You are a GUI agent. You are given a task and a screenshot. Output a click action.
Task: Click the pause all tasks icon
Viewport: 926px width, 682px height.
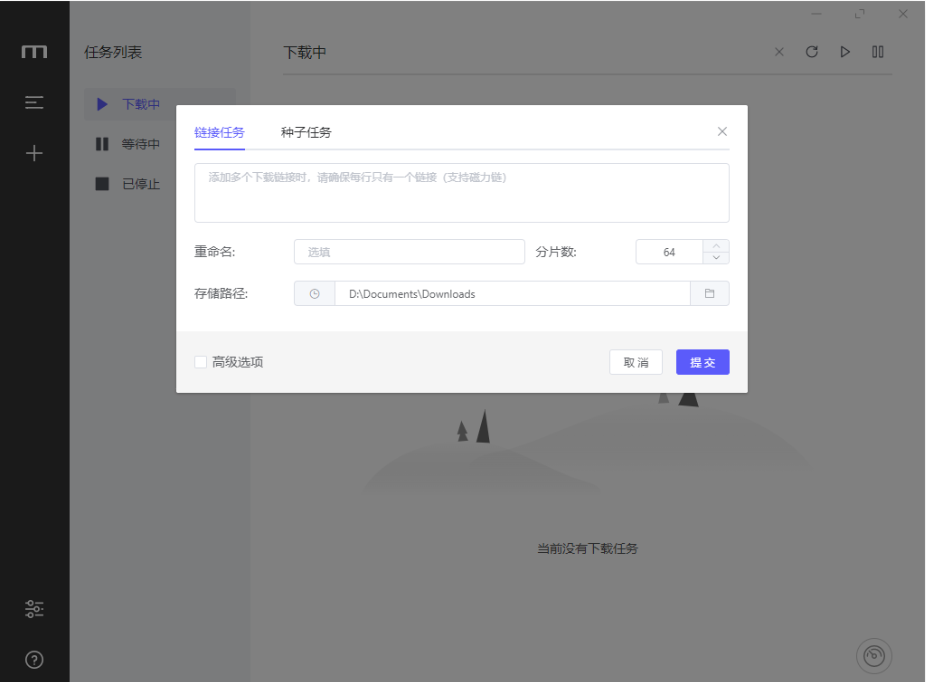pyautogui.click(x=878, y=52)
